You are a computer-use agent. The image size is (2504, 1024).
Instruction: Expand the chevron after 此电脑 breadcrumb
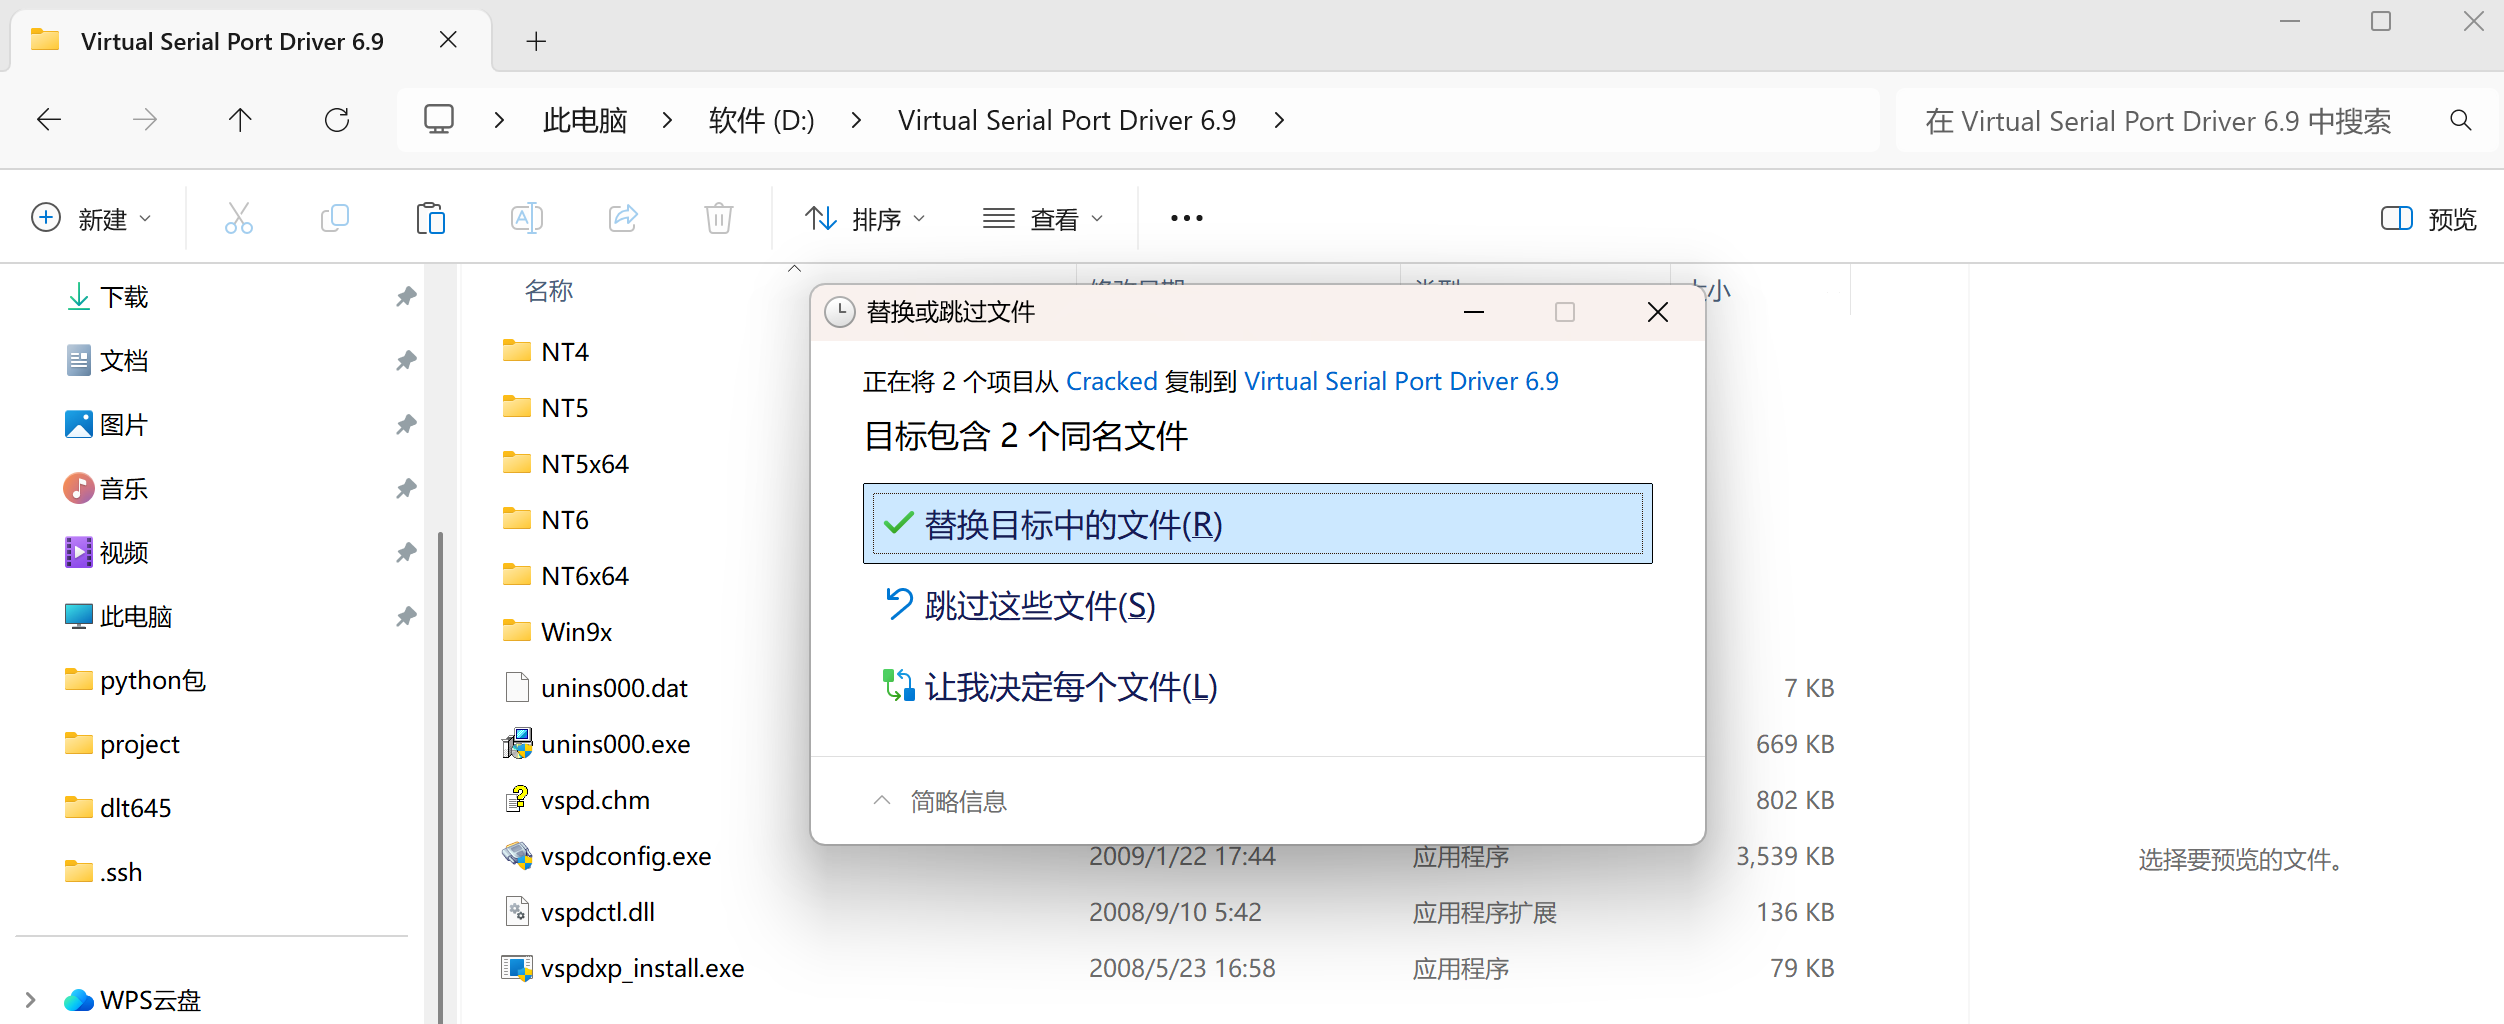(x=667, y=121)
